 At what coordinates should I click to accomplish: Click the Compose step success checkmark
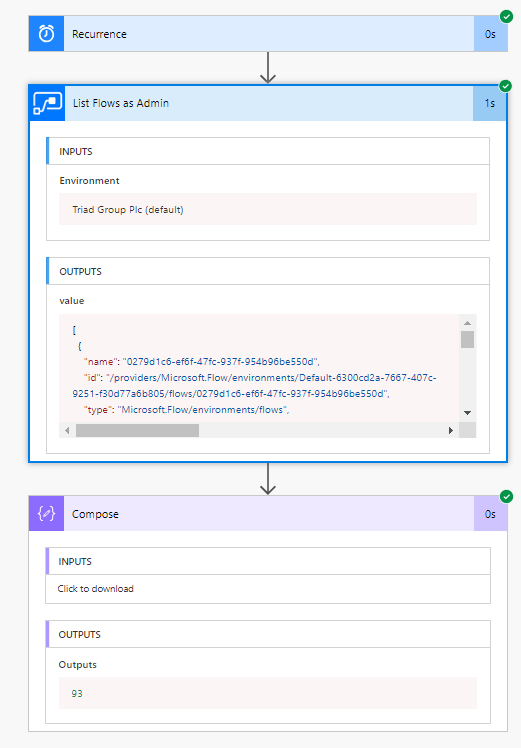pyautogui.click(x=506, y=497)
